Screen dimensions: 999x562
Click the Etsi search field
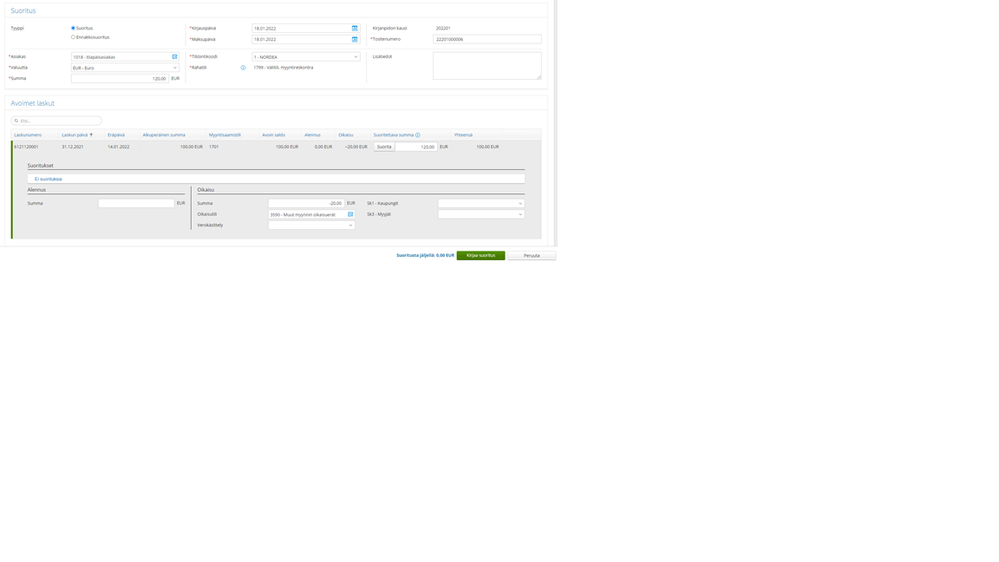56,120
